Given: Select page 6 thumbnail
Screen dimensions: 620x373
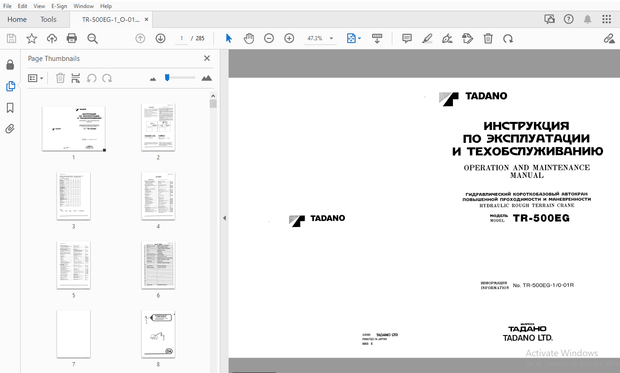Looking at the screenshot, I should point(158,265).
